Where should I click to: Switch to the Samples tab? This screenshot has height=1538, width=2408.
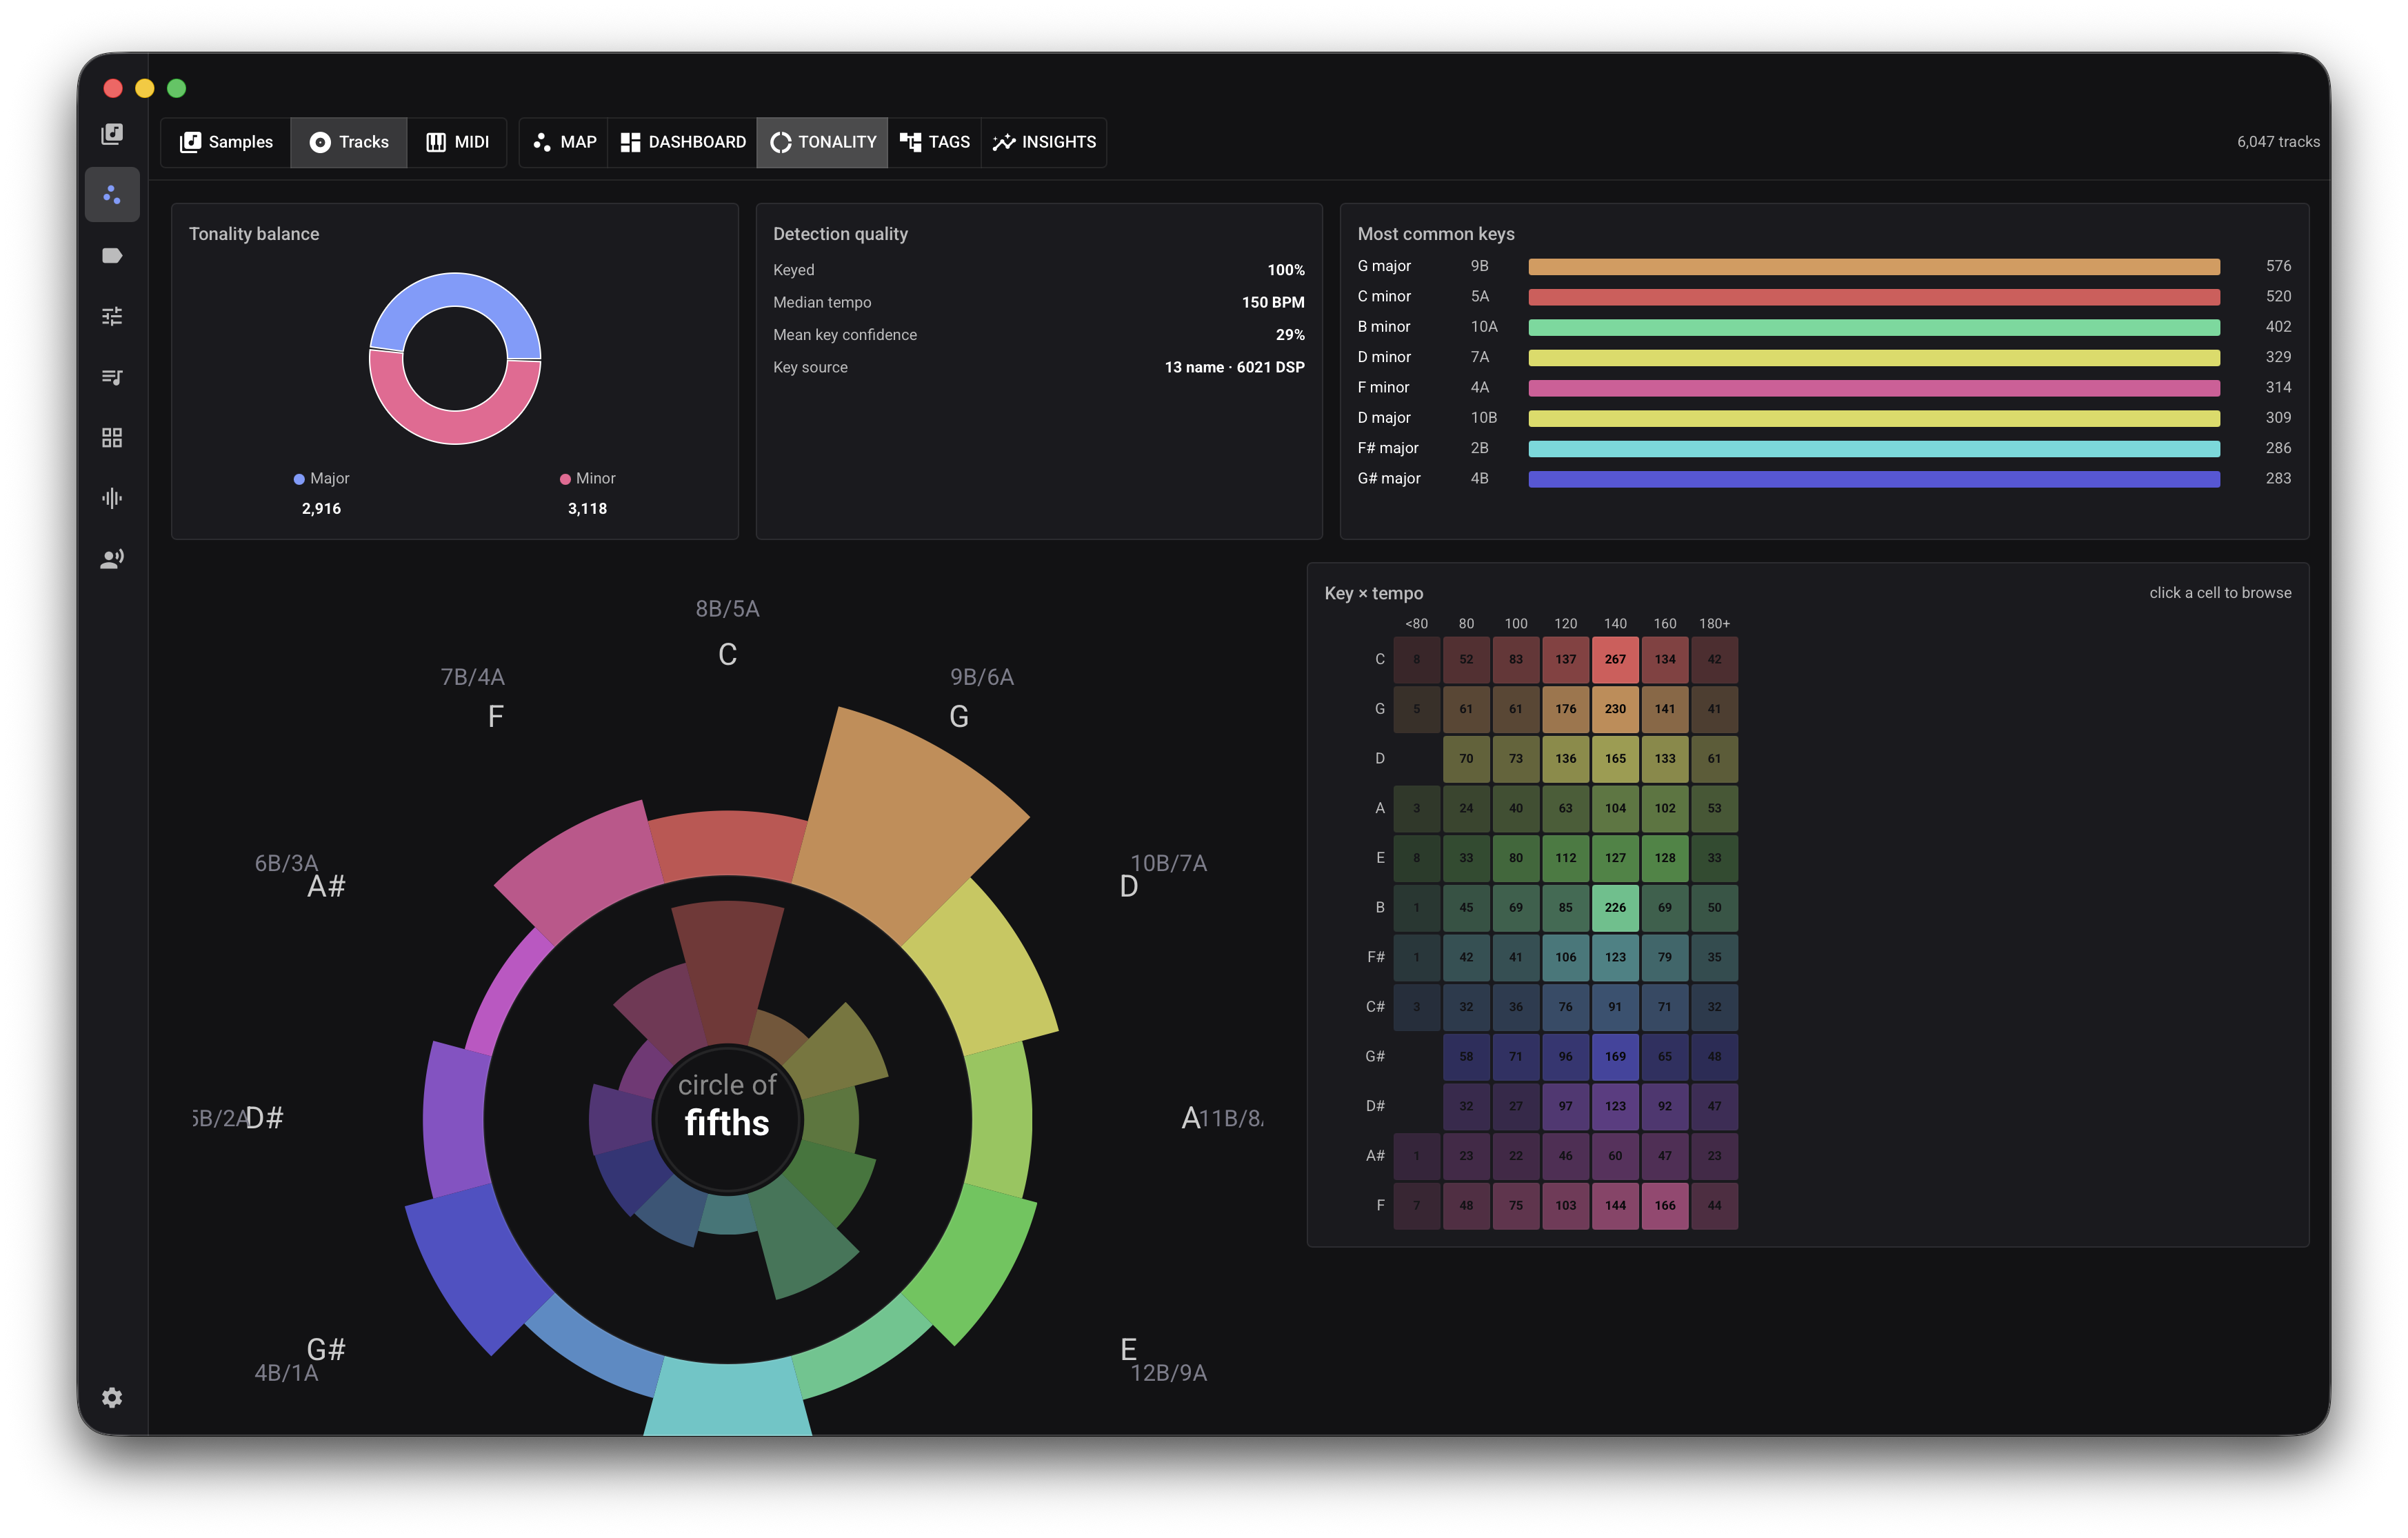226,142
